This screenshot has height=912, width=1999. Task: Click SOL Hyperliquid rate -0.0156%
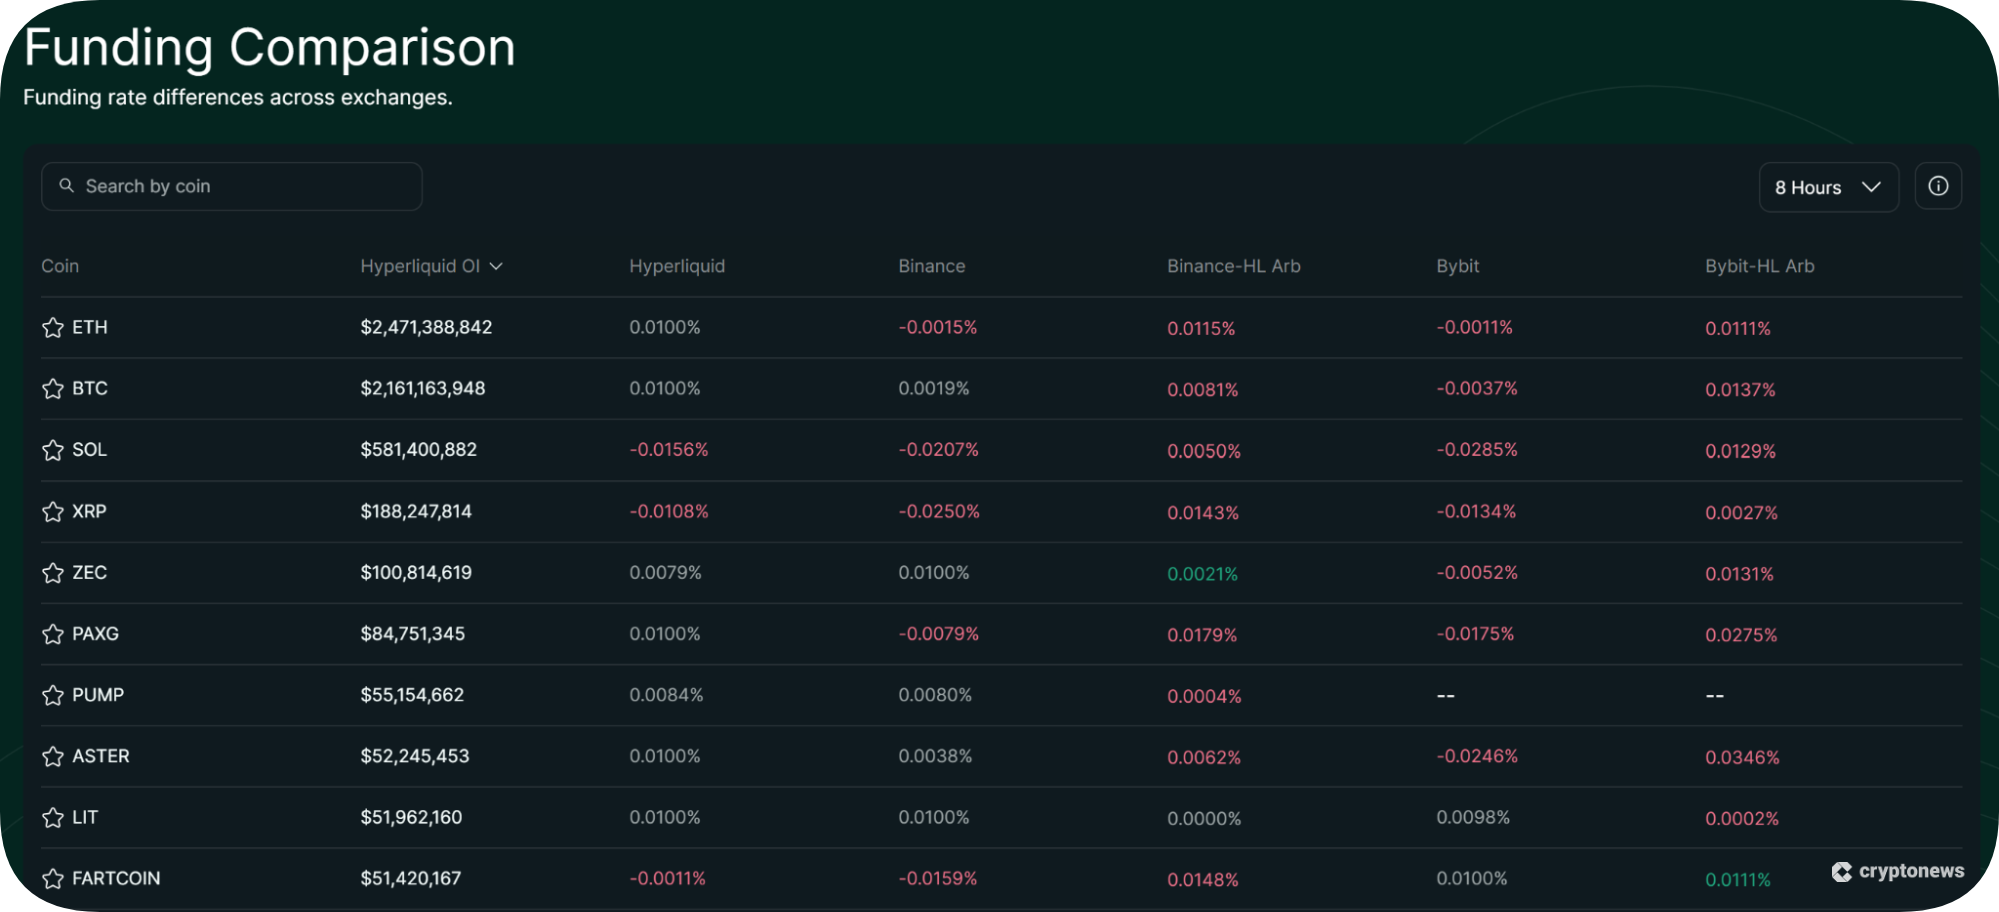669,449
